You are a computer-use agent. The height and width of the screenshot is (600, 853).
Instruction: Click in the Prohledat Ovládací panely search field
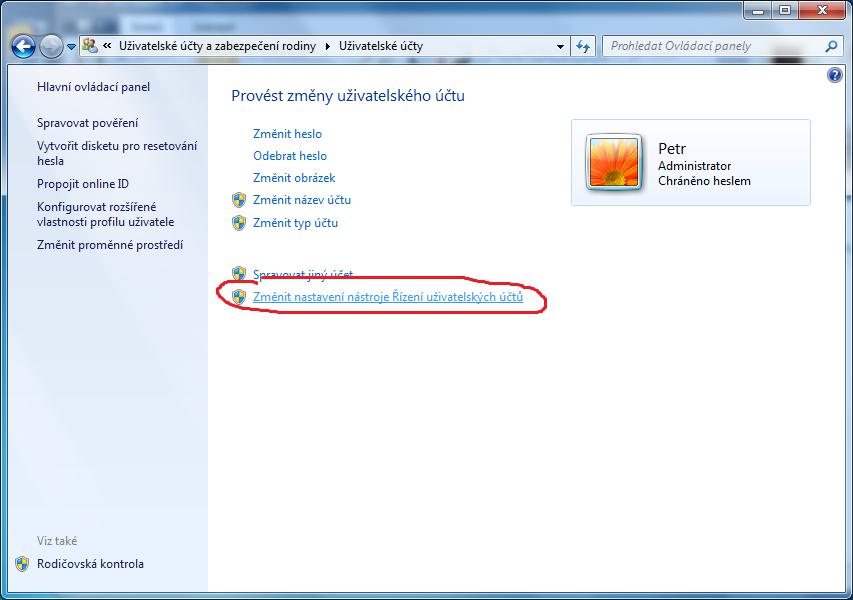point(713,47)
